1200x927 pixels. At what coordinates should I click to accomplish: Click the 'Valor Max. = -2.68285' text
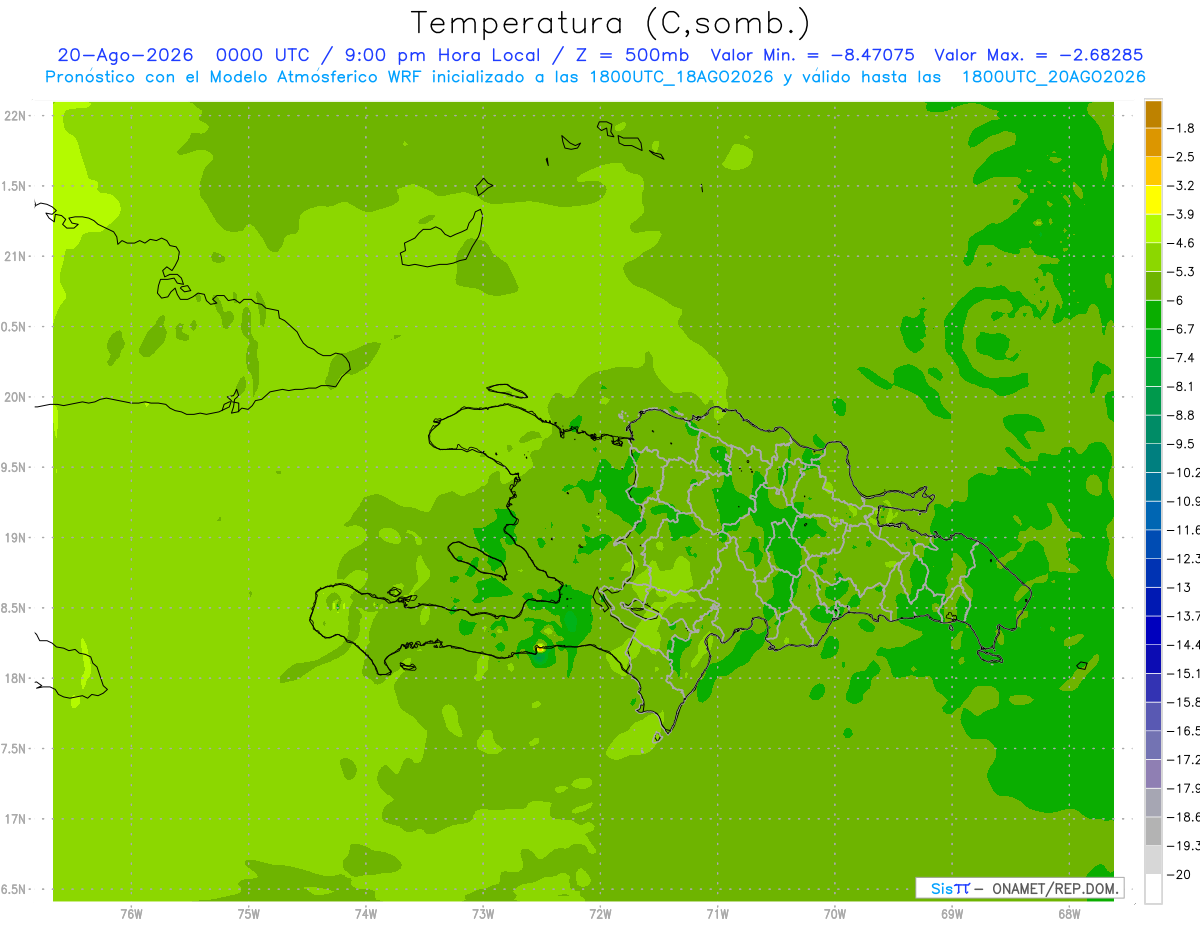click(x=1038, y=55)
